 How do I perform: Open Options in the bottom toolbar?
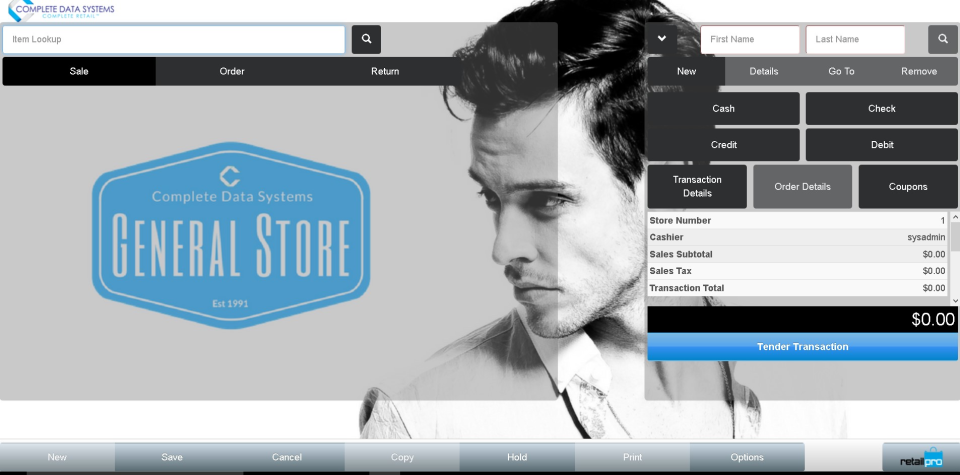(747, 457)
